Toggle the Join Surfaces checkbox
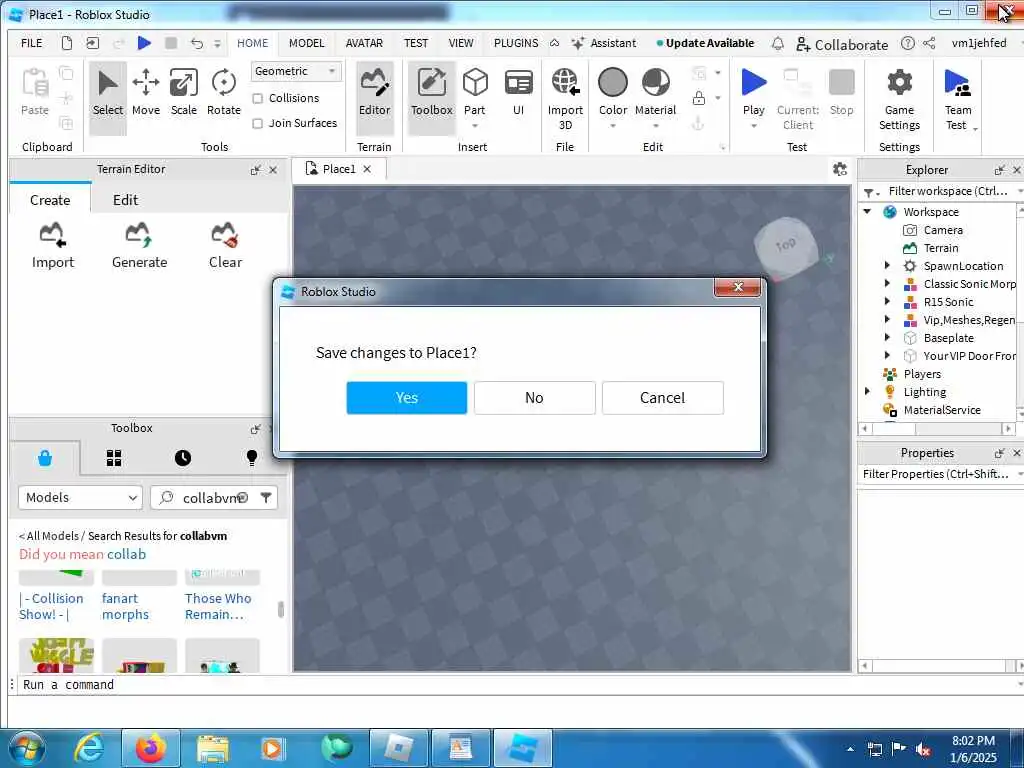The height and width of the screenshot is (768, 1024). click(257, 123)
